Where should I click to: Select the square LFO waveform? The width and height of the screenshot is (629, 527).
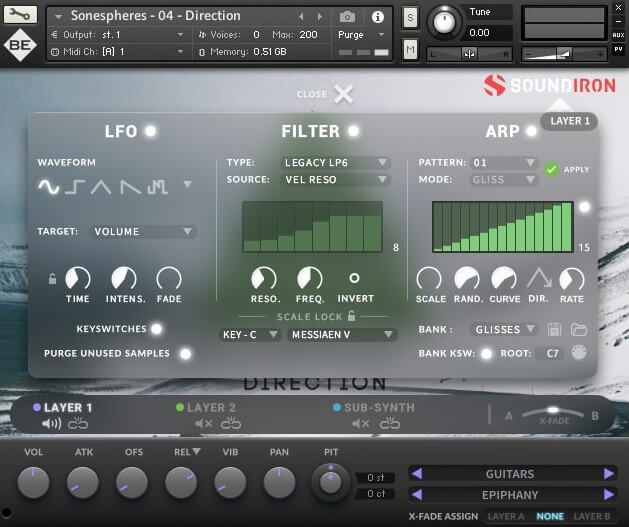75,186
